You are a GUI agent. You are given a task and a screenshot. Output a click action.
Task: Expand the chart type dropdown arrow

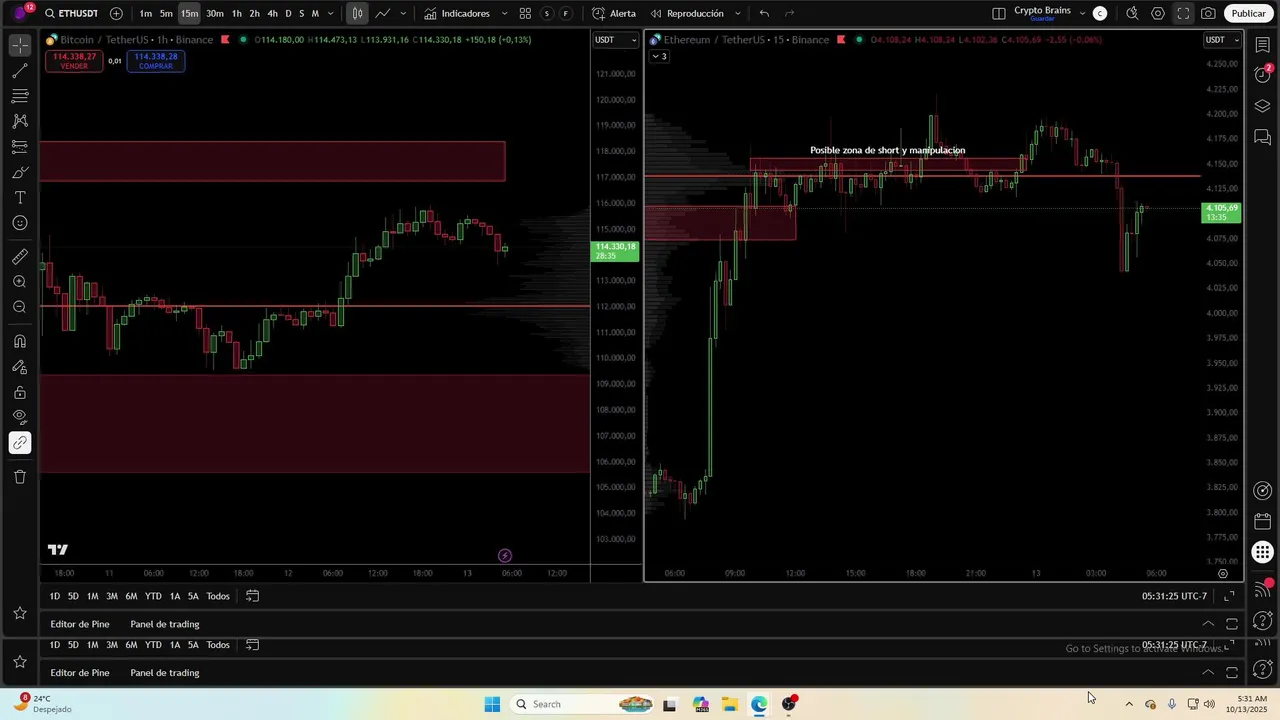click(403, 14)
